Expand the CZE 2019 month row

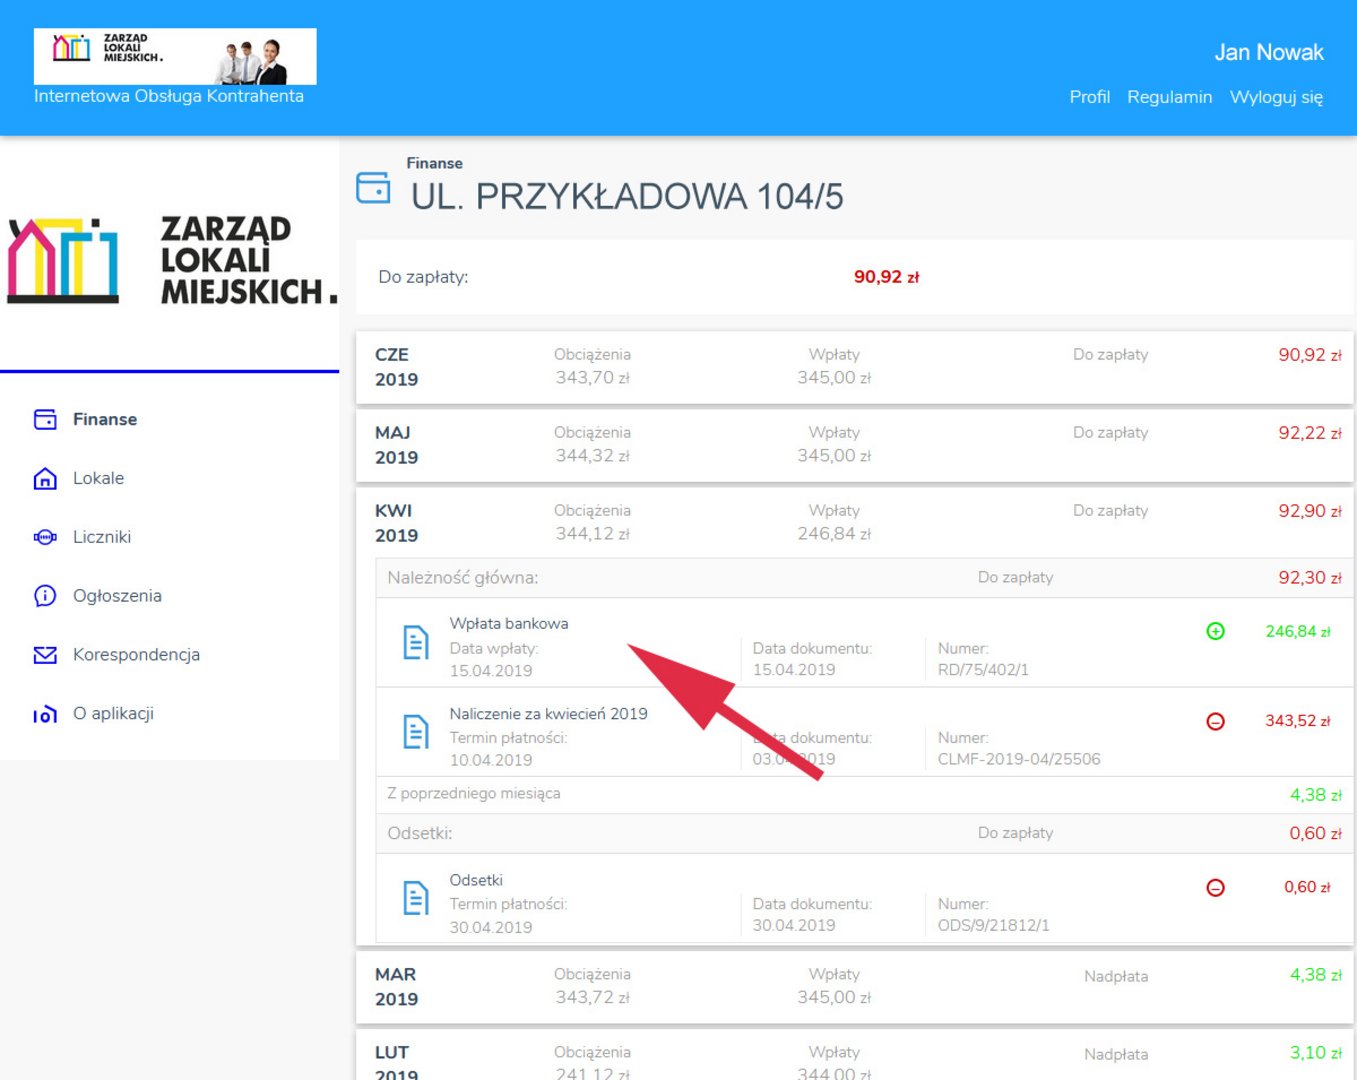coord(854,367)
